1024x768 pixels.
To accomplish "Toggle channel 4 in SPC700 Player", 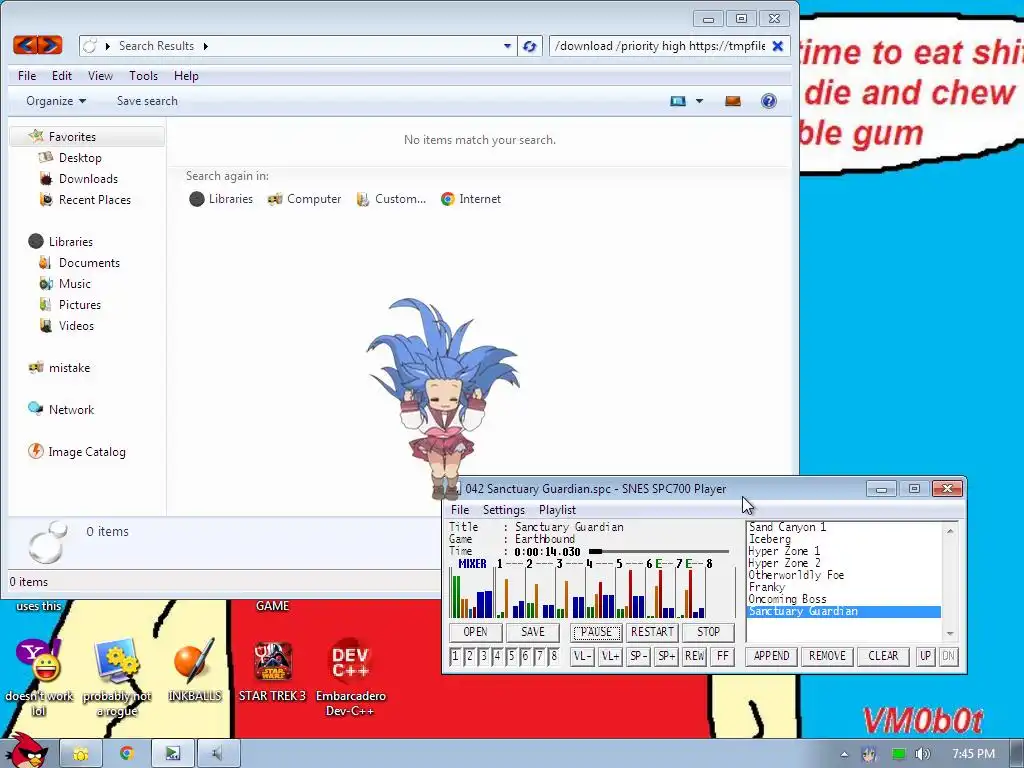I will pyautogui.click(x=497, y=656).
